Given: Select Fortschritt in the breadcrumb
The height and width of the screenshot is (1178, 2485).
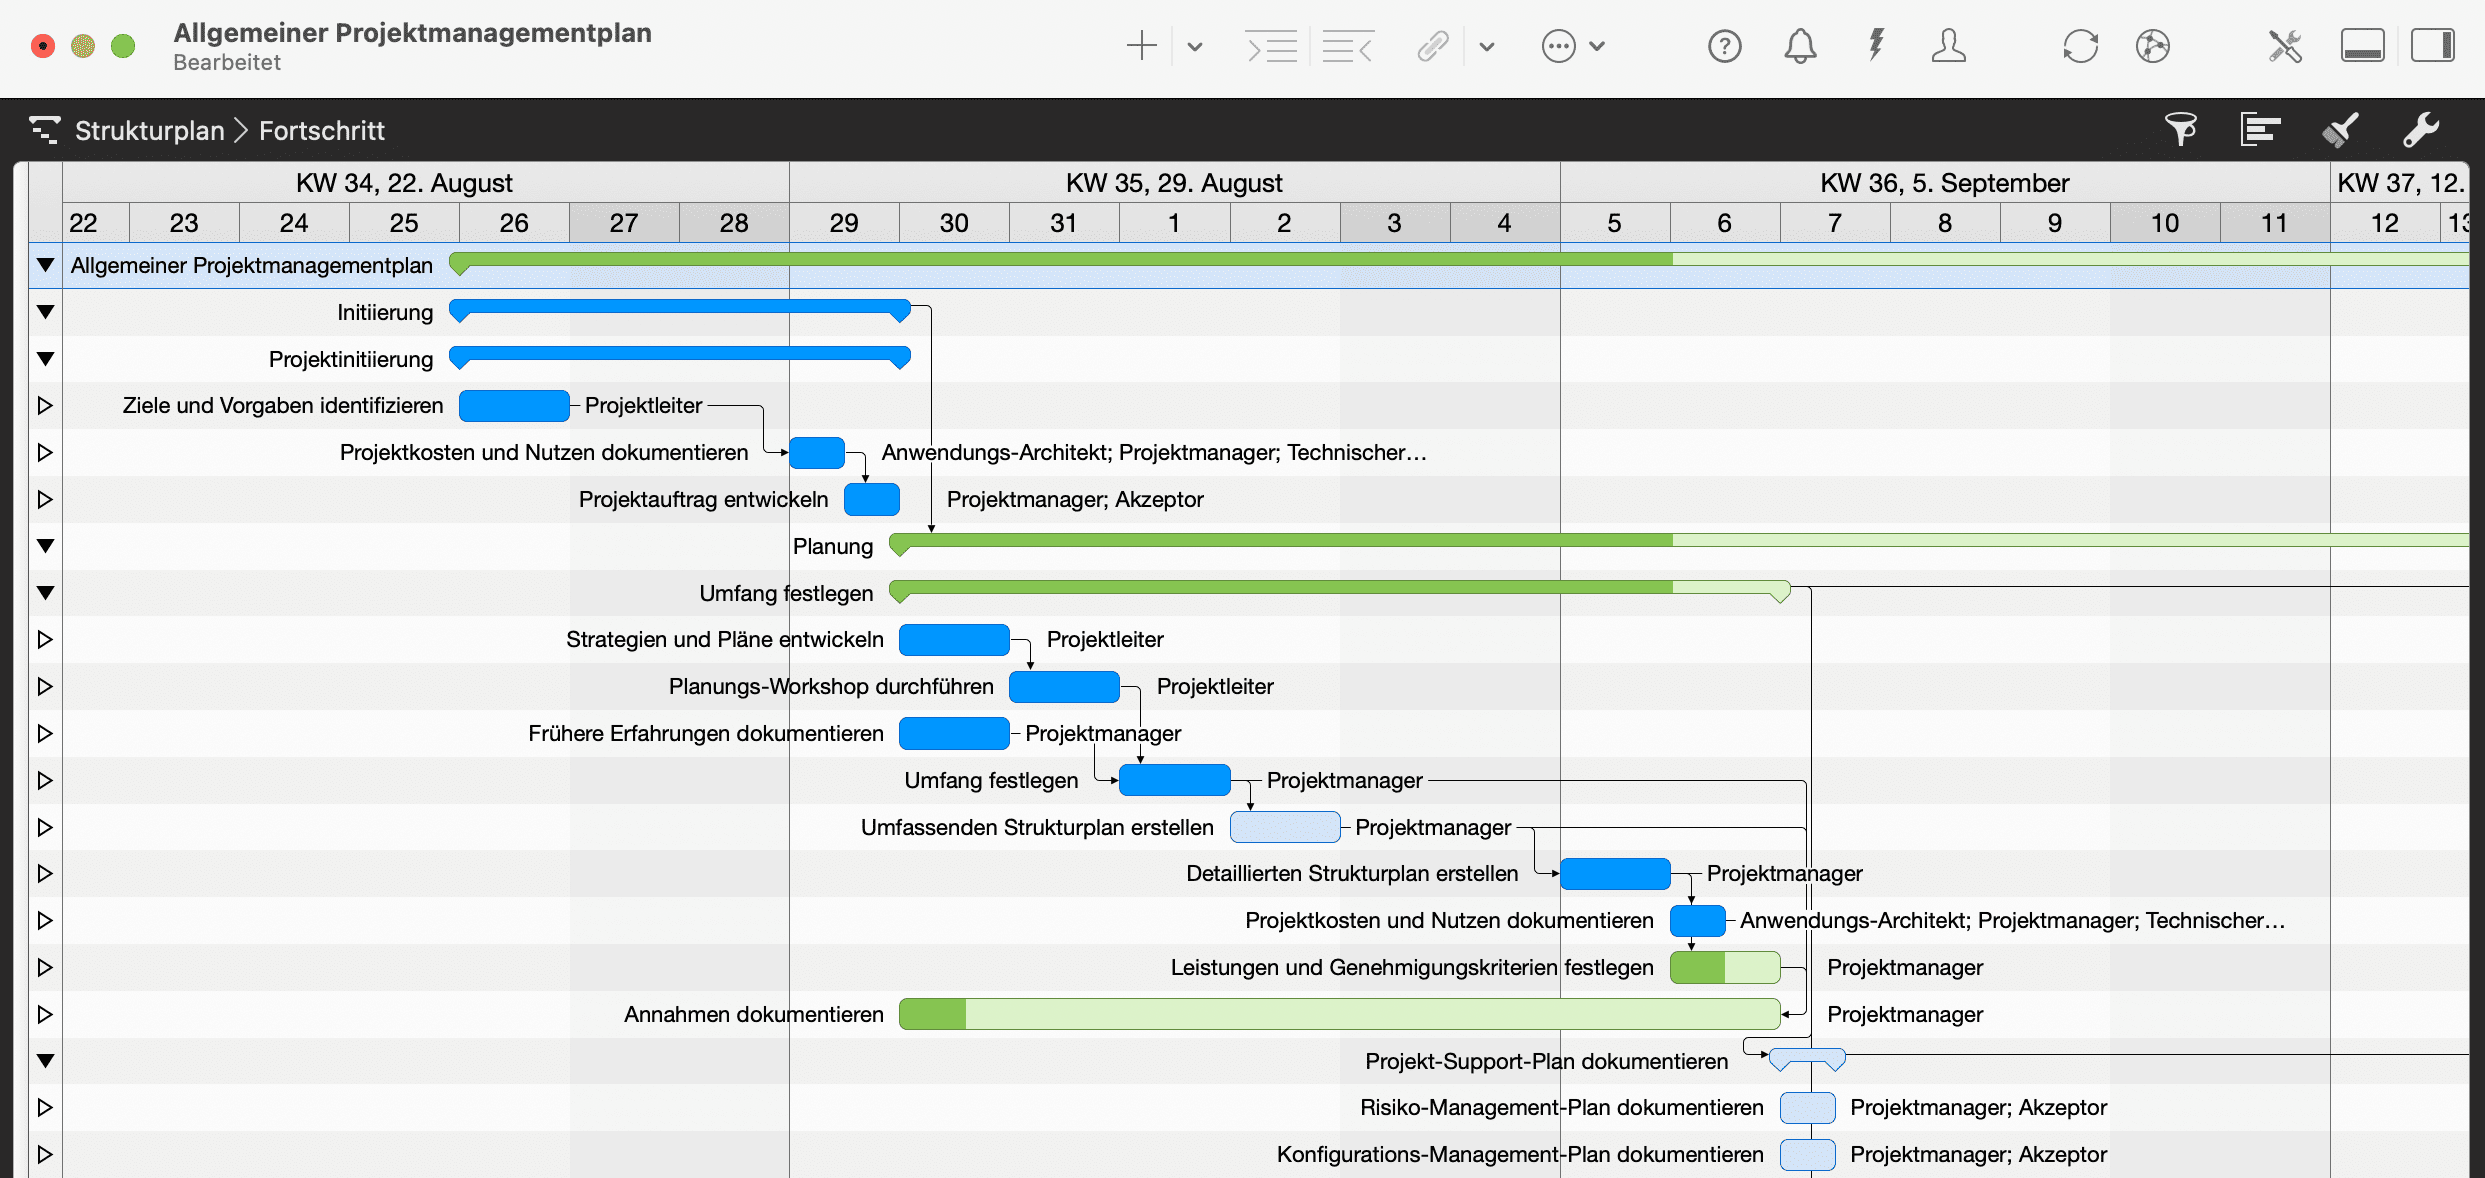Looking at the screenshot, I should pos(321,130).
